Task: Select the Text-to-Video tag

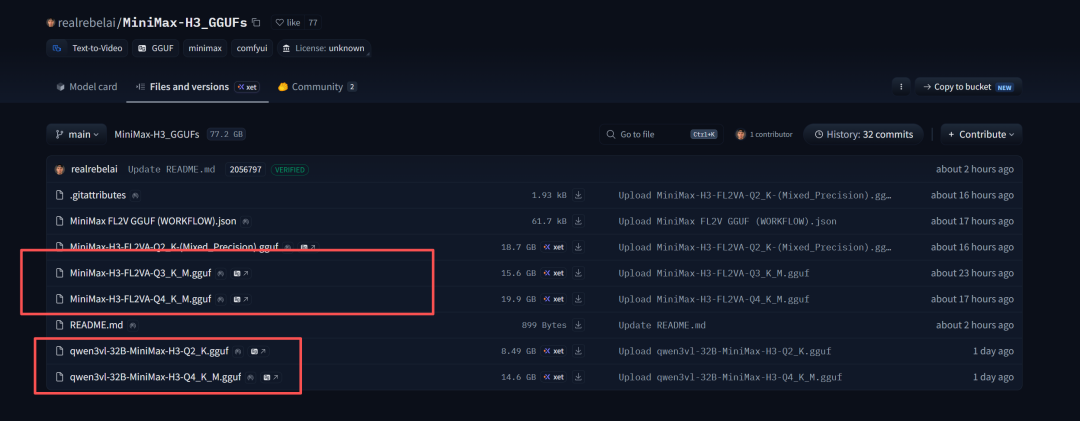Action: [87, 48]
